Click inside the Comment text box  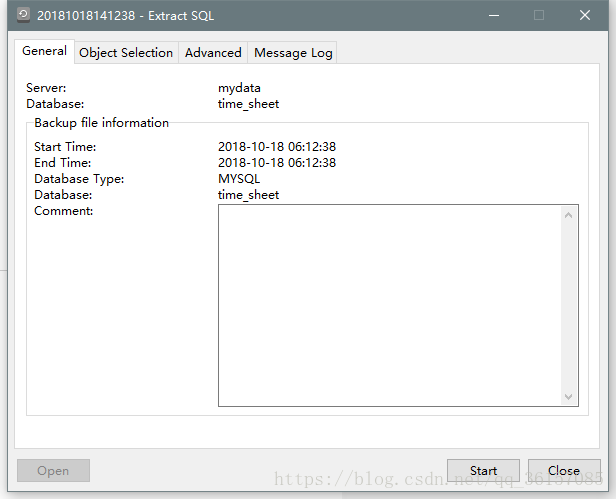pyautogui.click(x=388, y=305)
